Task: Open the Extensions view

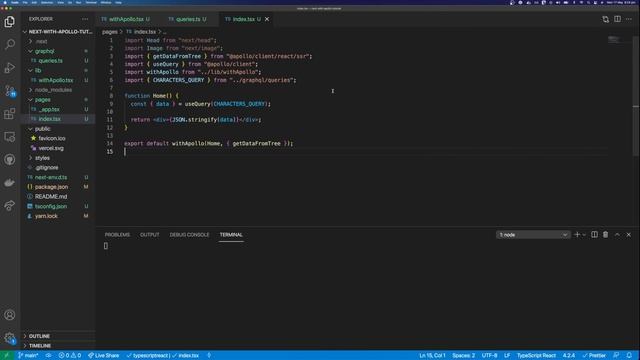Action: pos(9,113)
